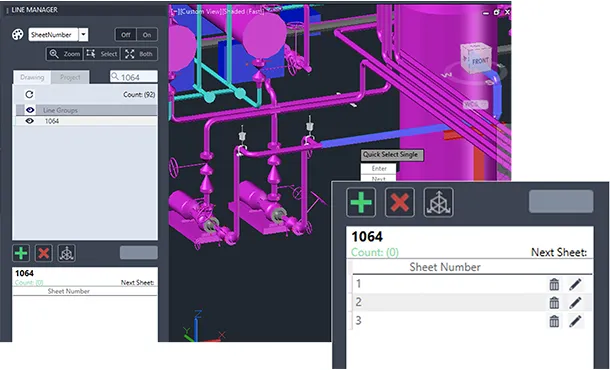Delete sheet number 3 with trash icon
This screenshot has width=610, height=370.
(x=554, y=321)
